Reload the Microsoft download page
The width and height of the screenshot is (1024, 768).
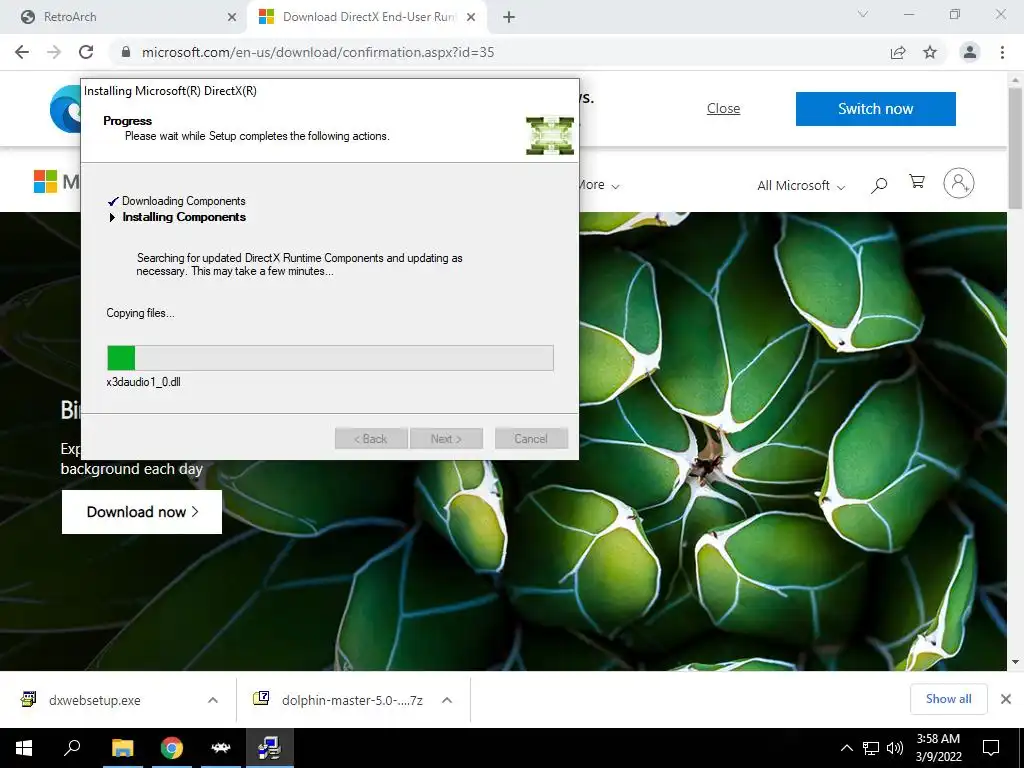click(x=86, y=52)
